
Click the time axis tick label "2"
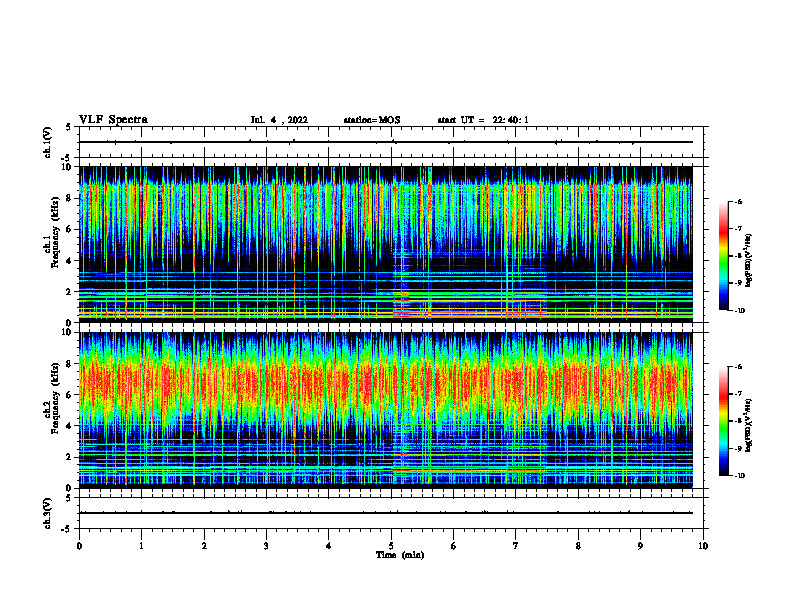pyautogui.click(x=204, y=546)
